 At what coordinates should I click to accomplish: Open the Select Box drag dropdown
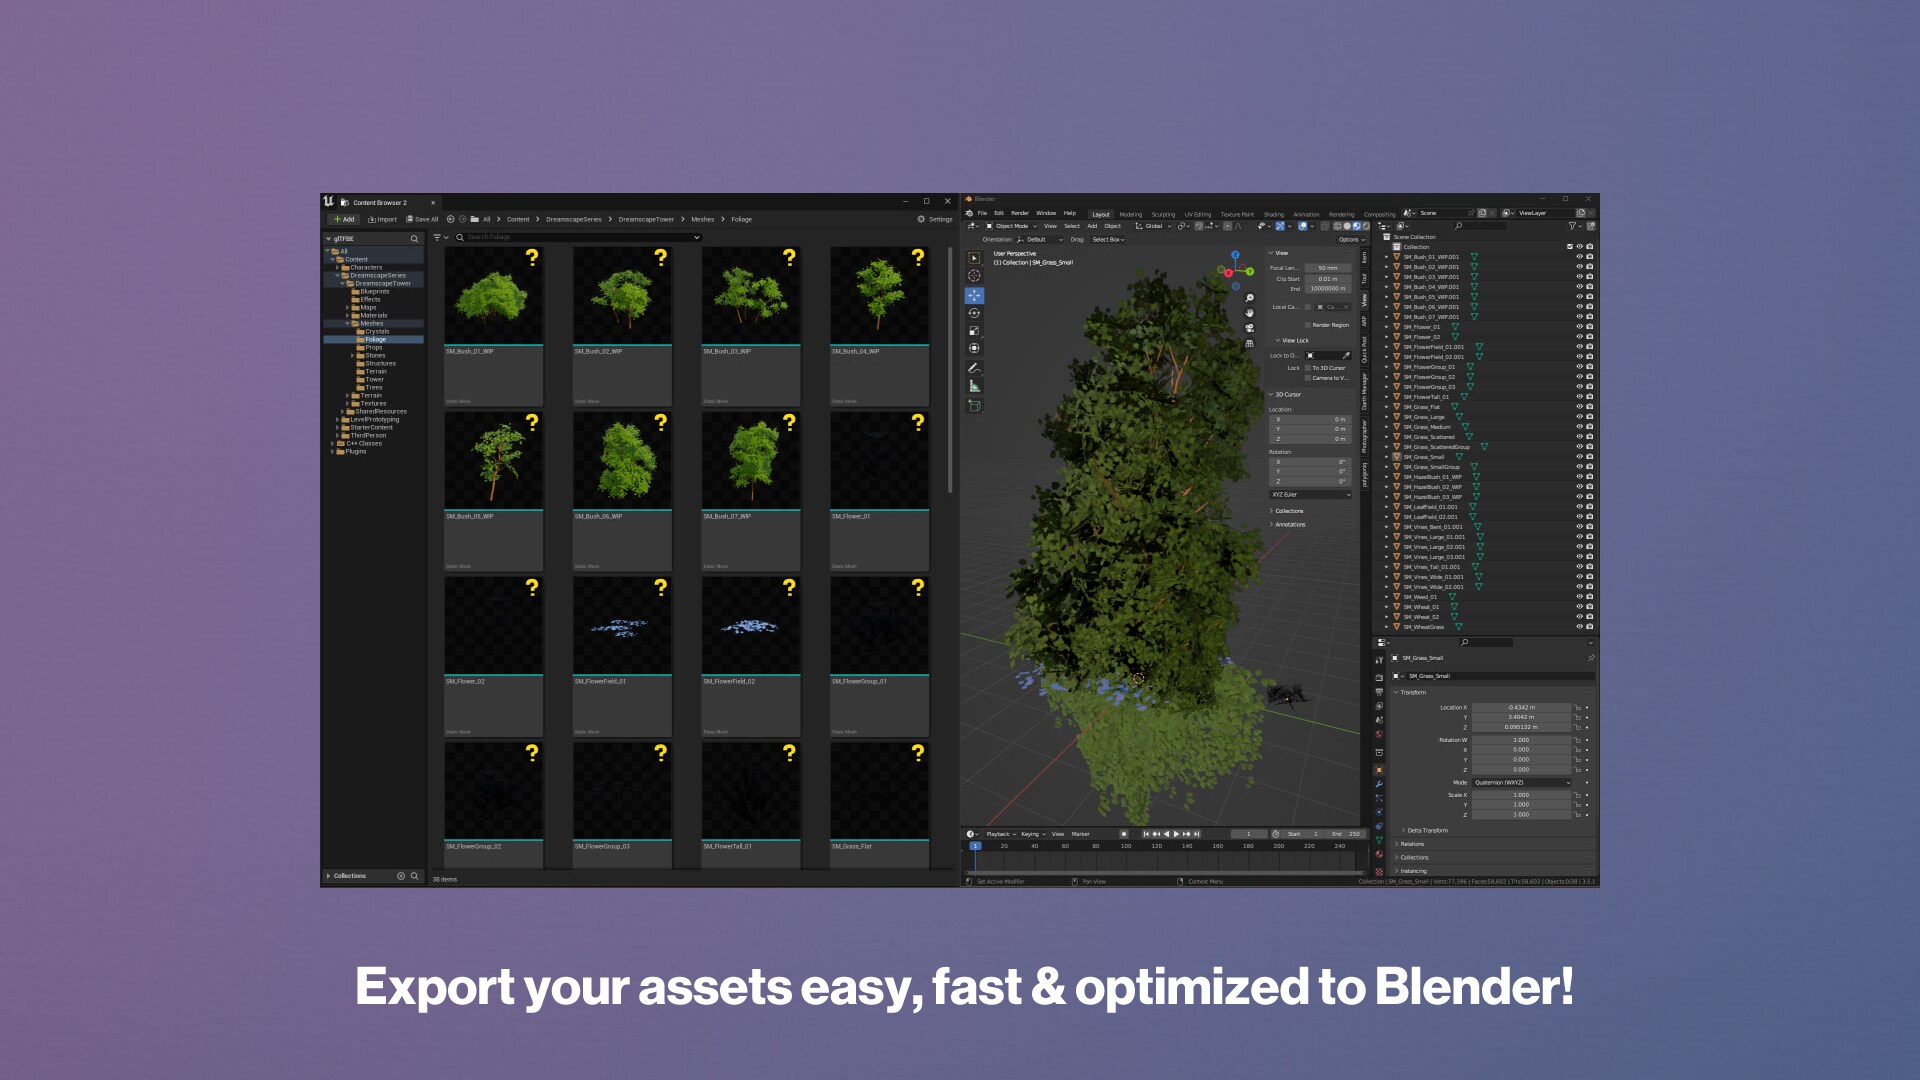1108,240
